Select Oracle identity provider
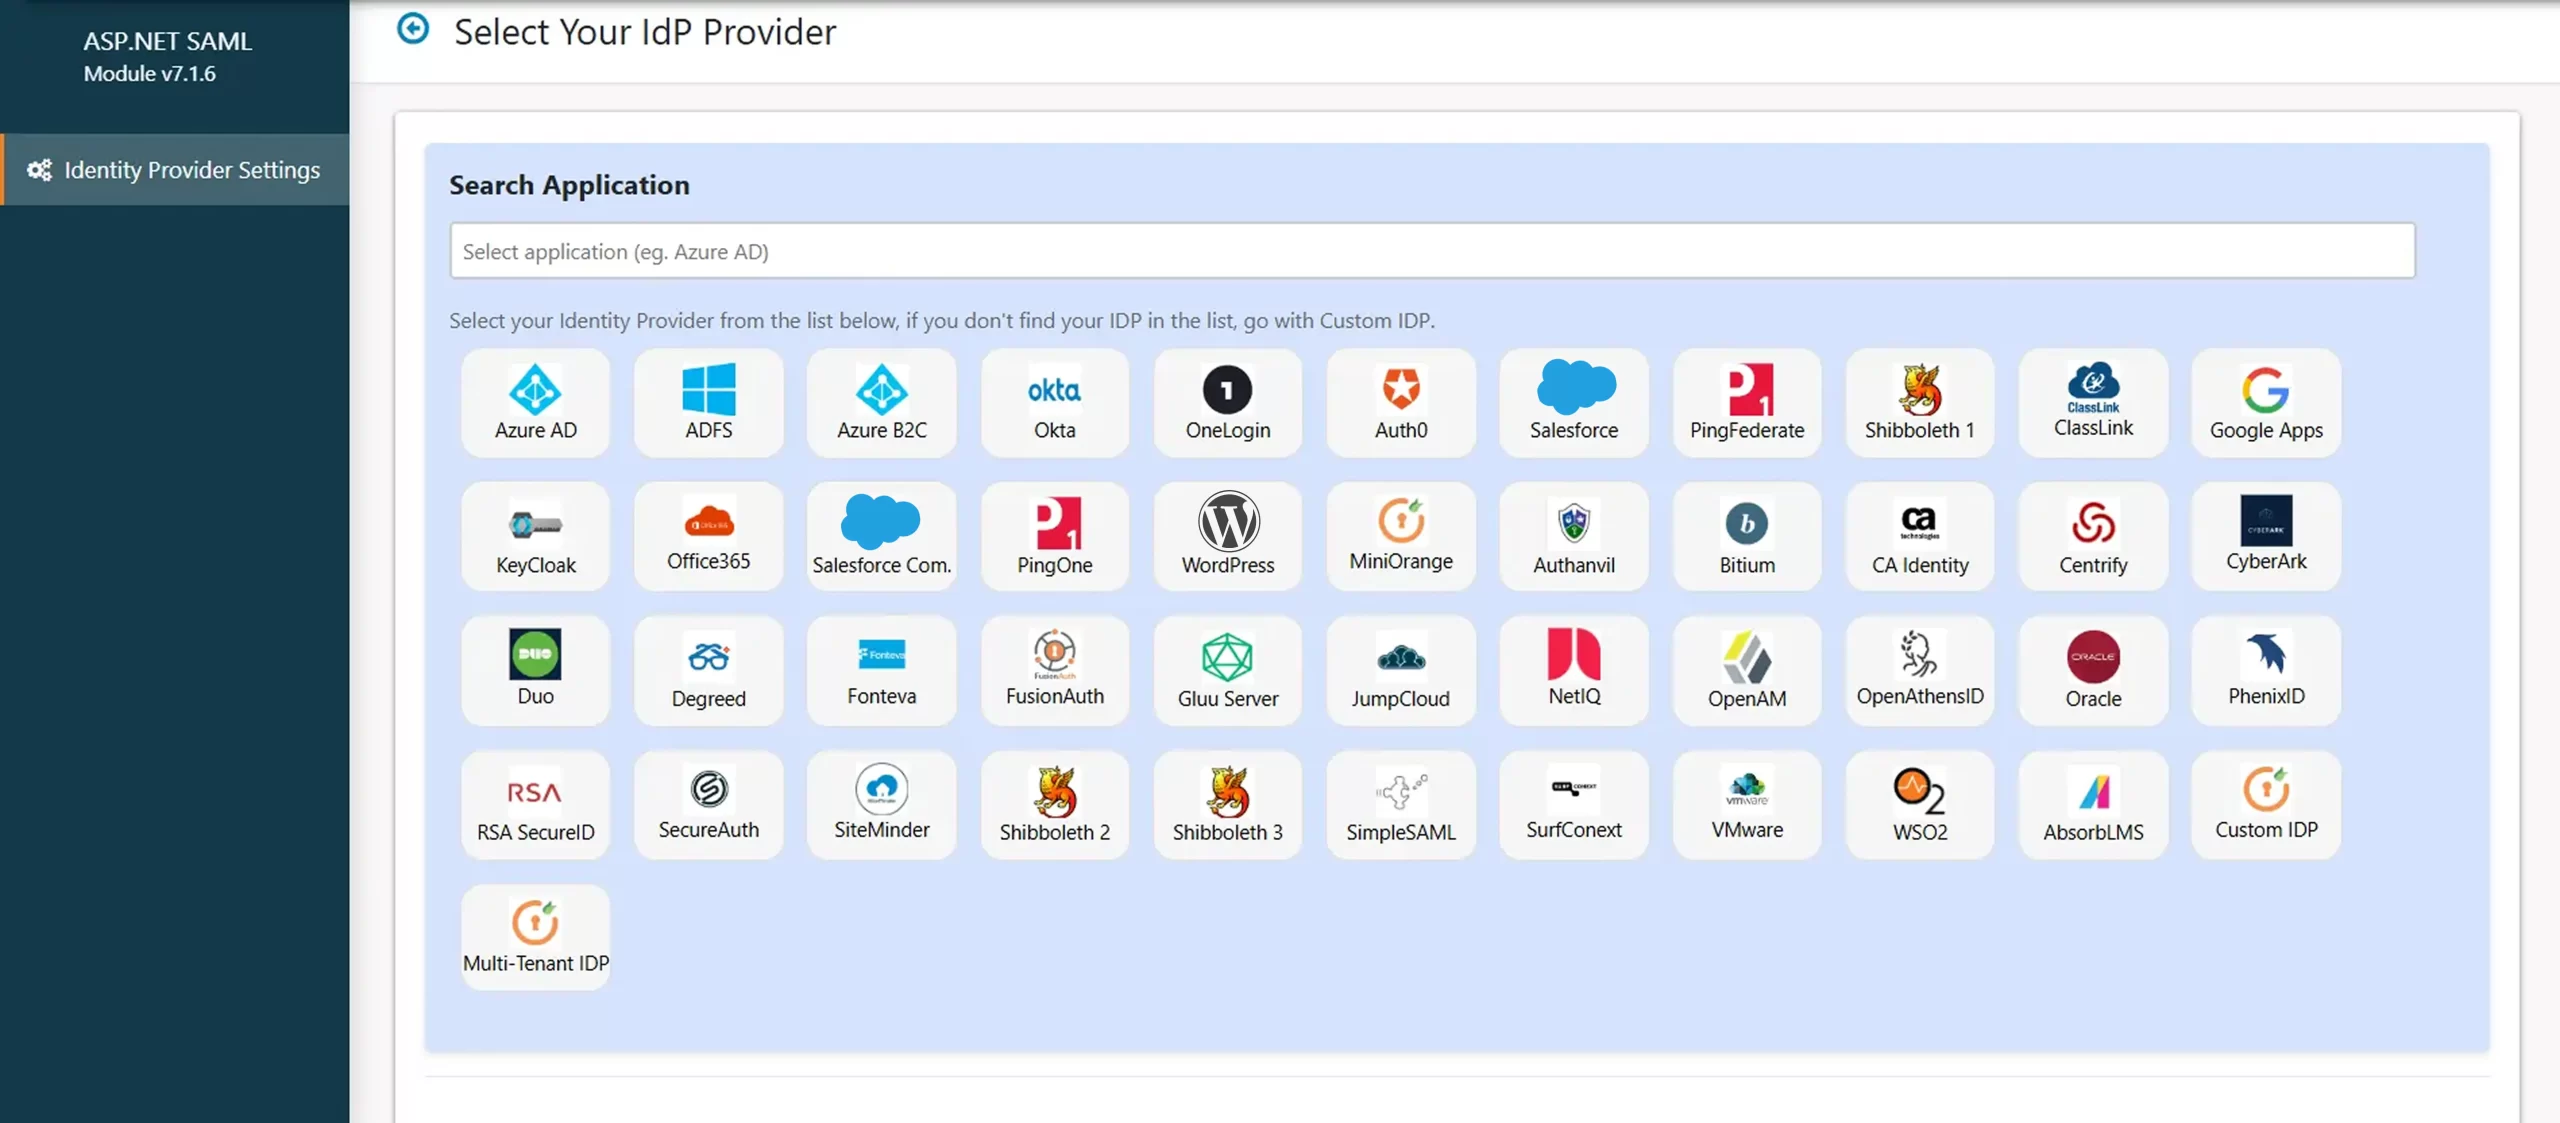Screen dimensions: 2560x1123 click(x=2092, y=671)
